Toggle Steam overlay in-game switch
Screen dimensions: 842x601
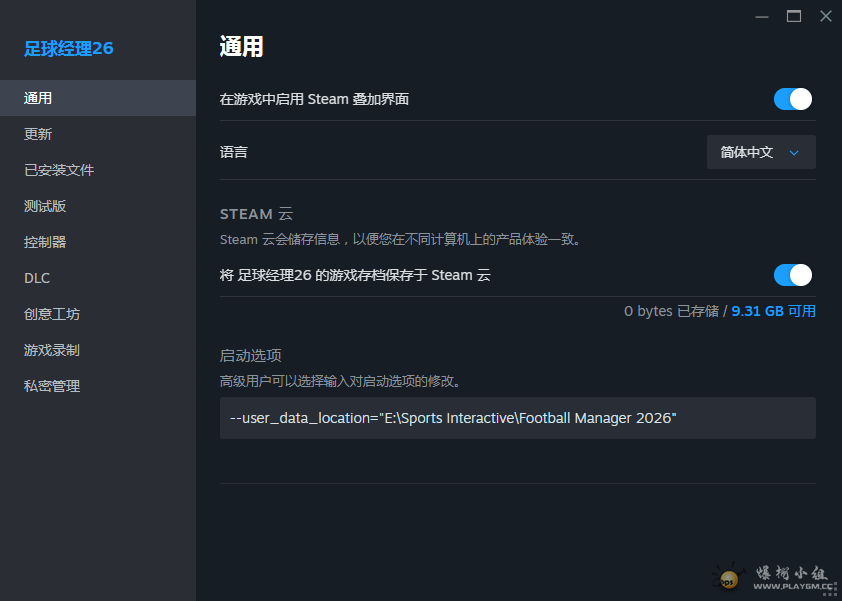(x=792, y=99)
